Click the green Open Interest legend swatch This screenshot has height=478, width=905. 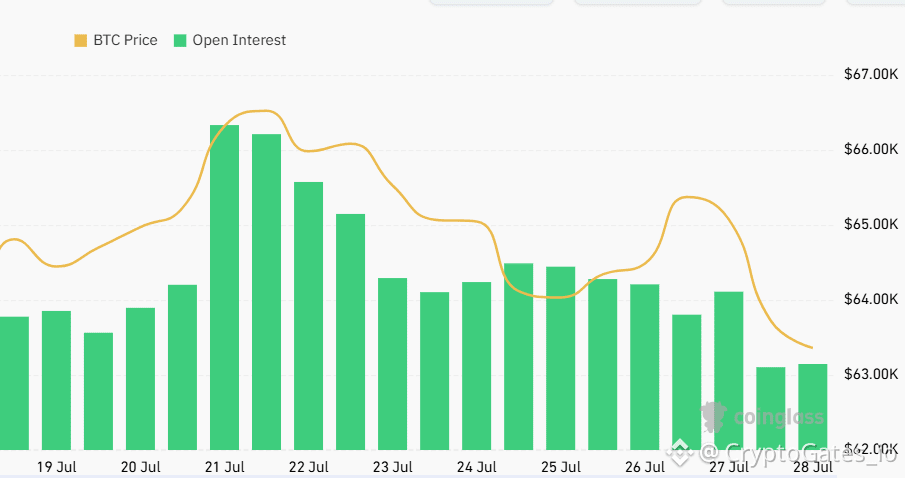tap(180, 40)
